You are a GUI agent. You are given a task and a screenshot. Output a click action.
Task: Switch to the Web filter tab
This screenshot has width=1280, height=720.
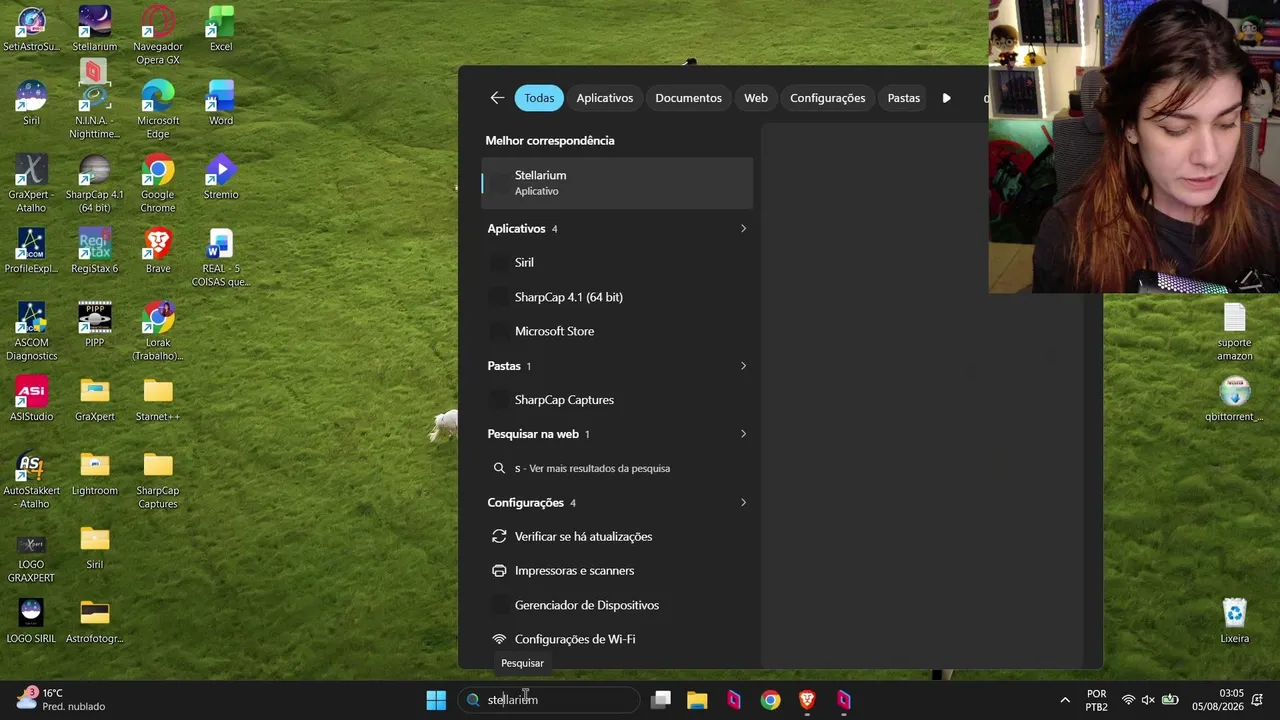pyautogui.click(x=756, y=98)
